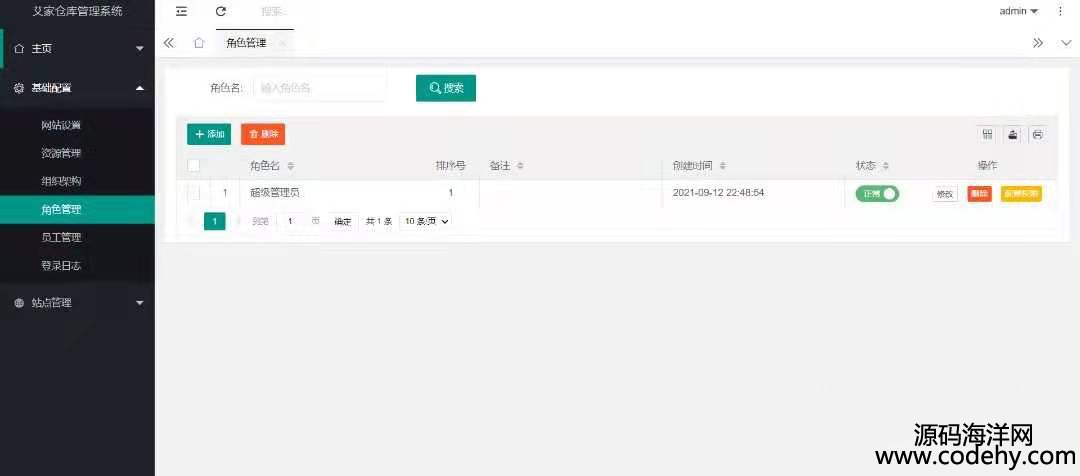This screenshot has width=1080, height=476.
Task: Open the three-dot more menu at top right
Action: click(x=1060, y=11)
